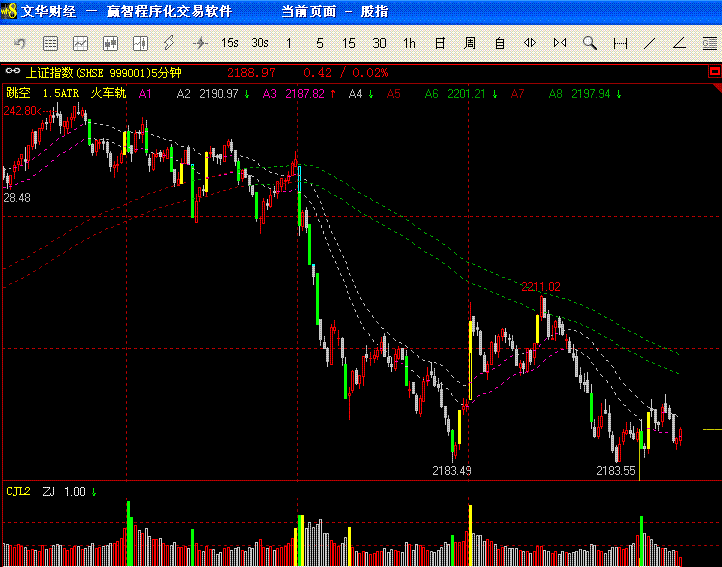This screenshot has width=722, height=567.
Task: Click the lightning bolt order icon
Action: (x=169, y=43)
